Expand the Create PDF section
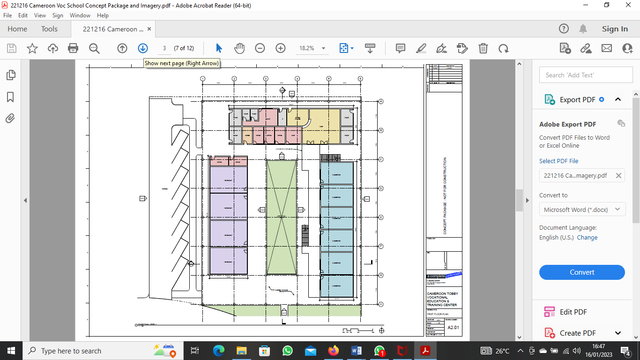Viewport: 640px width, 360px height. click(618, 333)
